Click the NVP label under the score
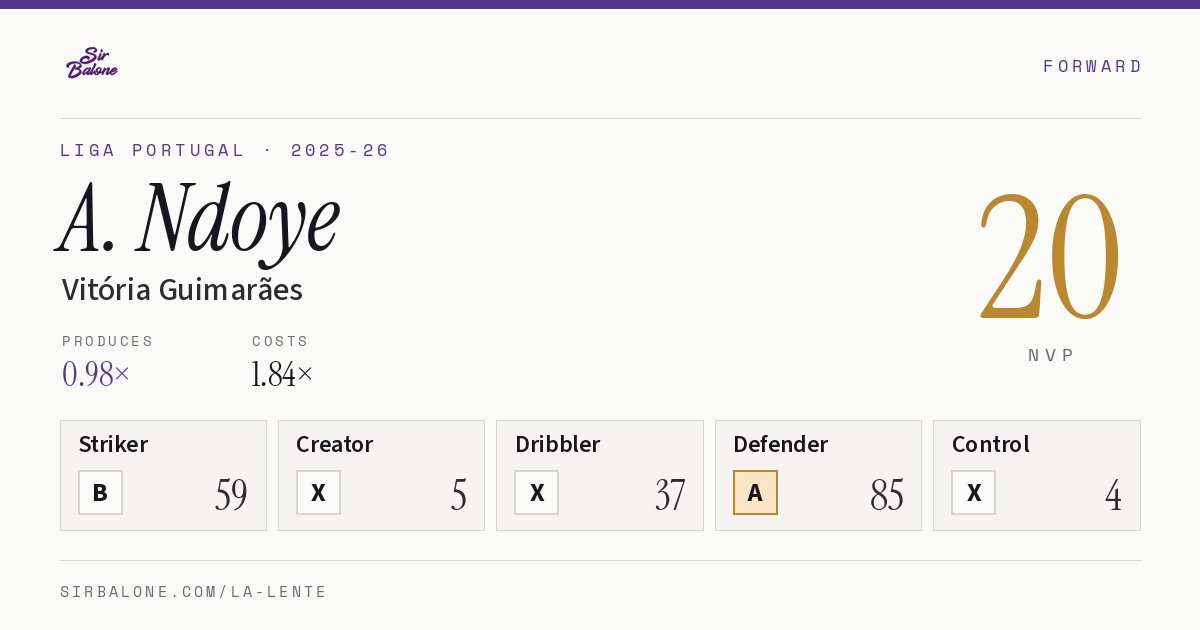Viewport: 1200px width, 630px height. tap(1052, 355)
